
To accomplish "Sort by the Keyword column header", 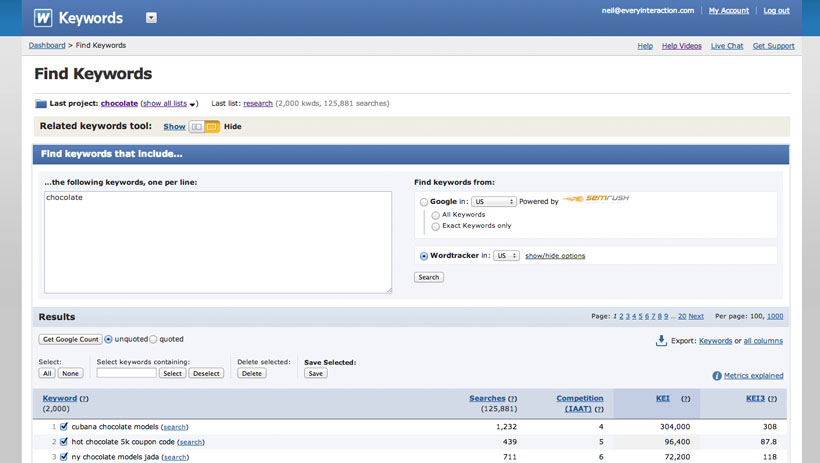I will [60, 399].
